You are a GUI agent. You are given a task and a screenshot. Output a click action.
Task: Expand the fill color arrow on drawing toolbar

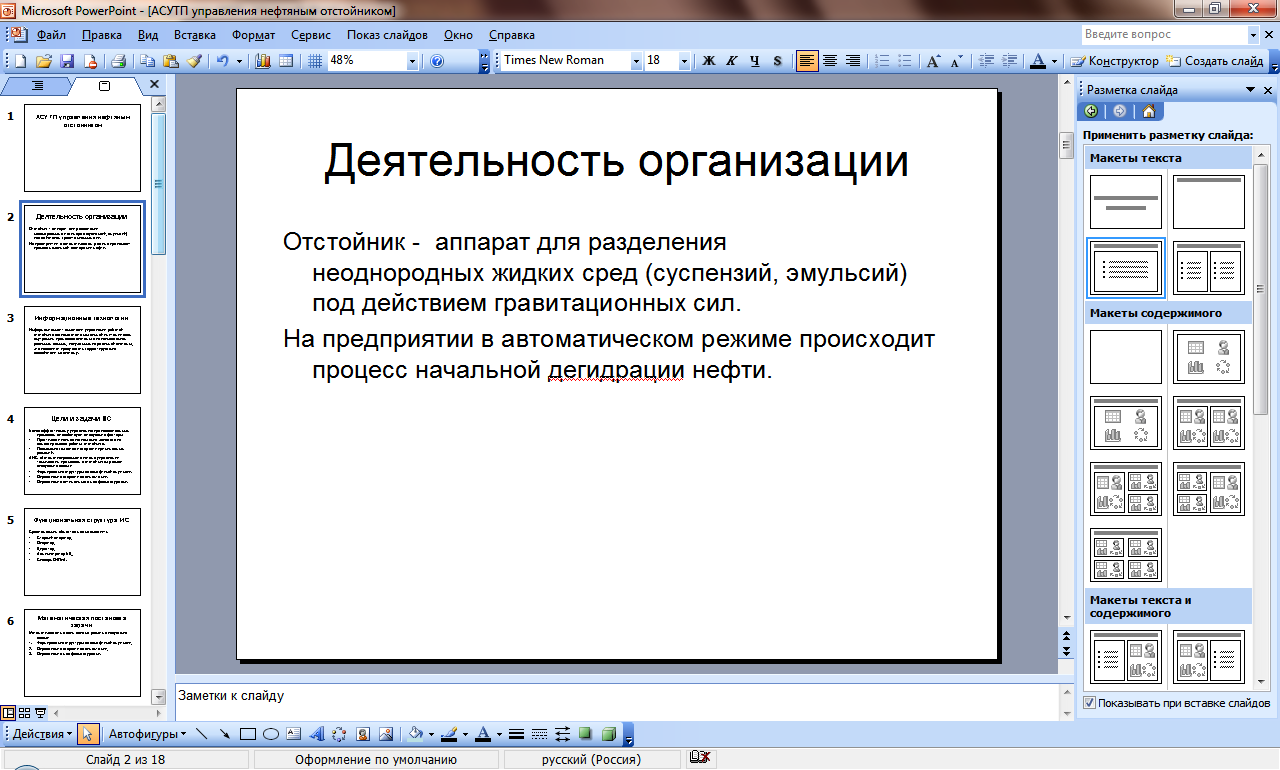click(x=431, y=734)
